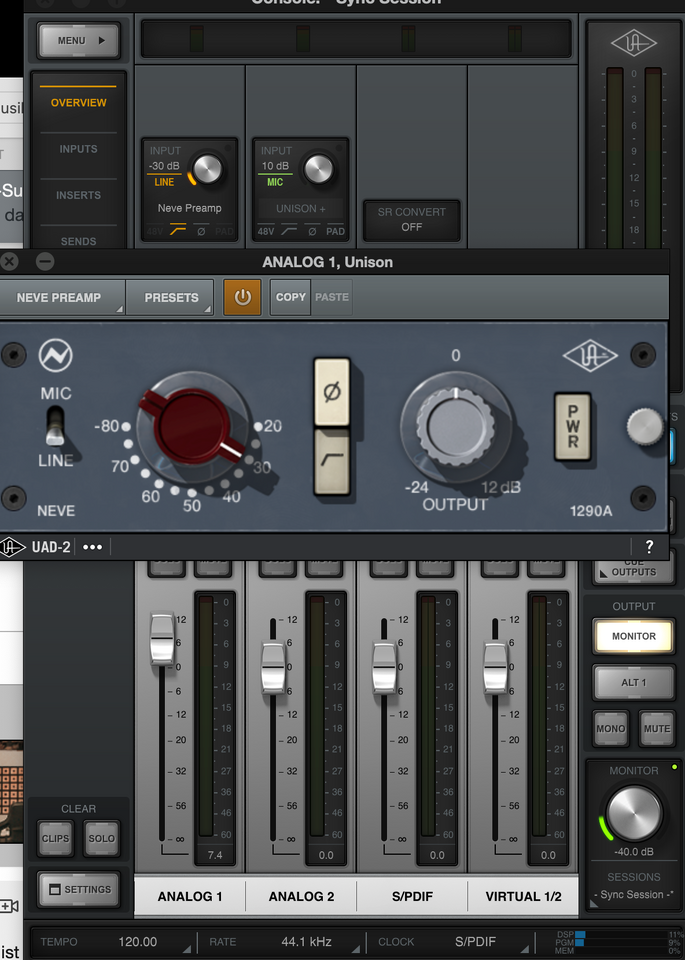Flip the MIC/LINE switch on Neve plugin

point(56,425)
